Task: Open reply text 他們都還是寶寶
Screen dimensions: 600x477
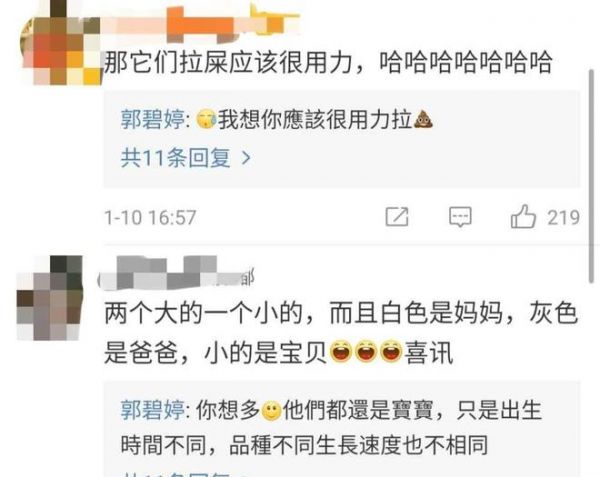Action: pyautogui.click(x=358, y=410)
